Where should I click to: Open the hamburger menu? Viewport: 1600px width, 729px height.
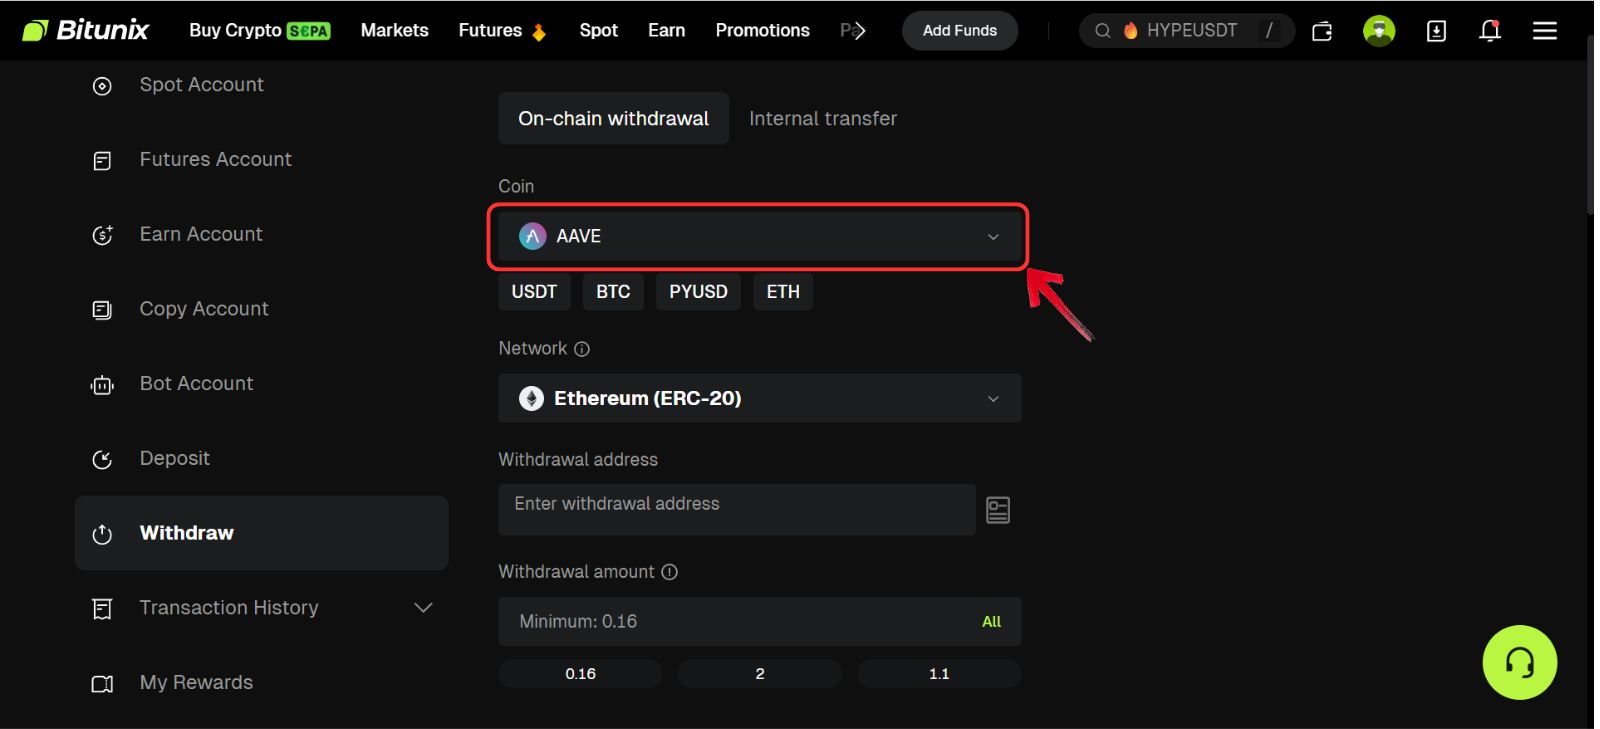[x=1545, y=31]
